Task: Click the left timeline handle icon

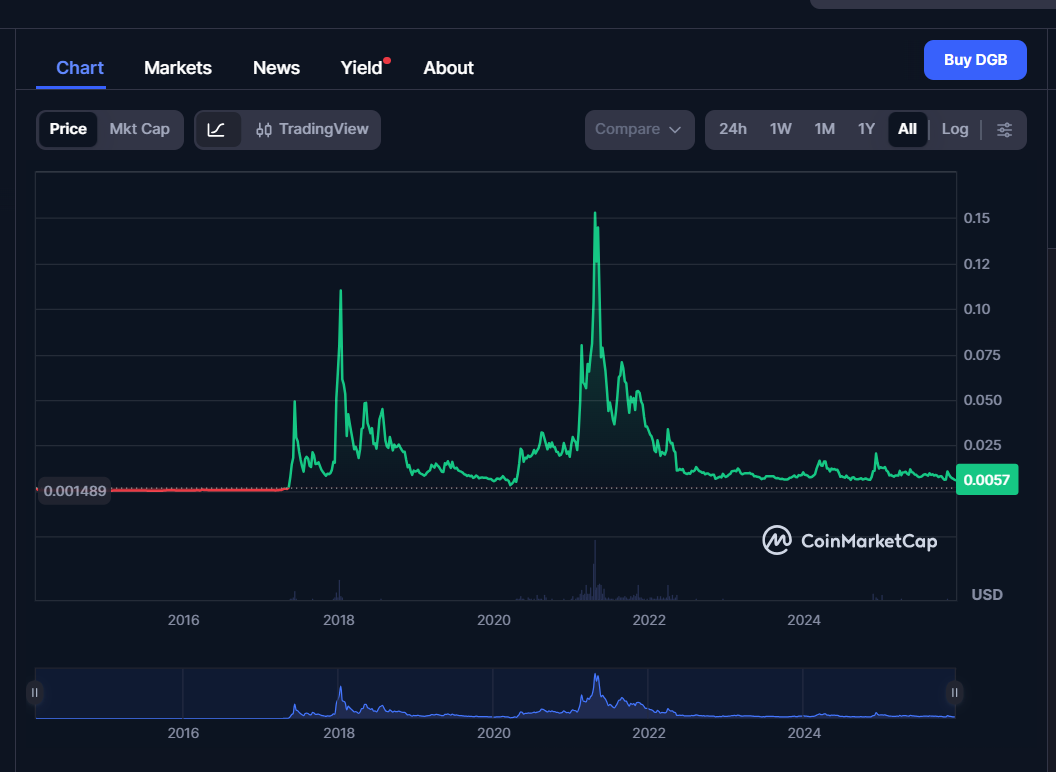Action: click(35, 692)
